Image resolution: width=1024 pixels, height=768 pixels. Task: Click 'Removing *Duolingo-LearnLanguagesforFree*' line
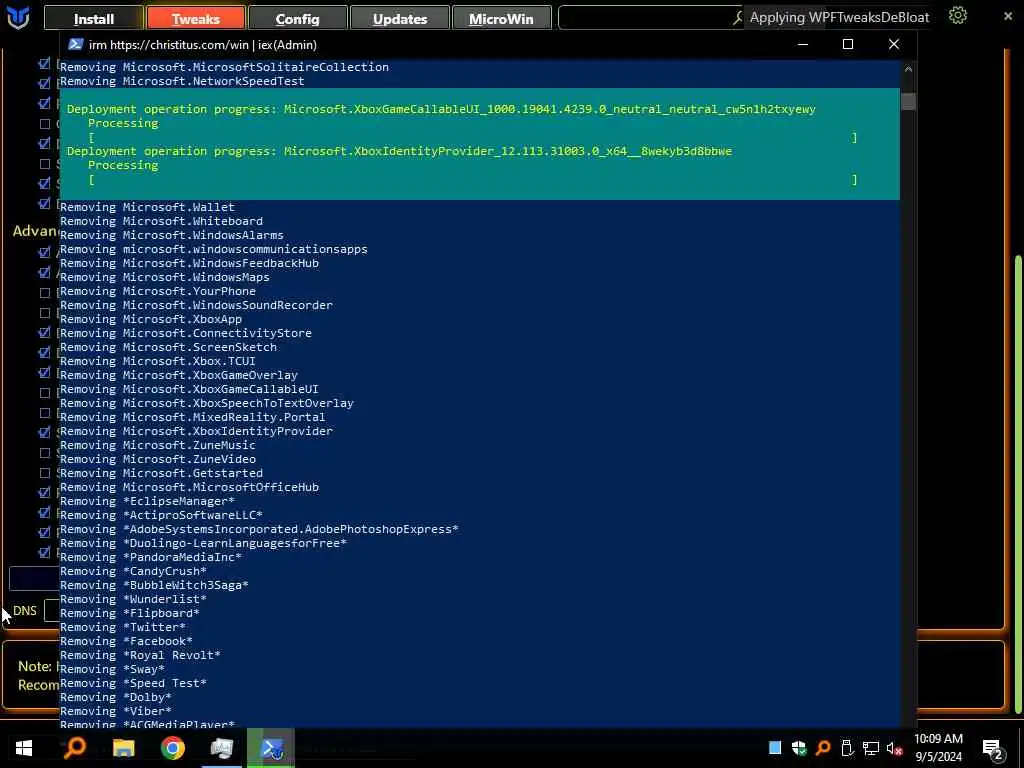[203, 543]
